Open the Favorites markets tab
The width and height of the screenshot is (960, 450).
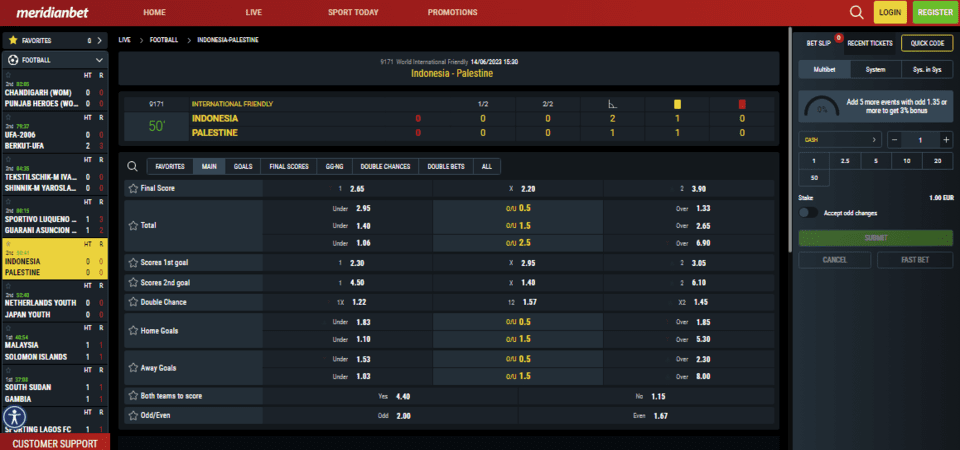coord(170,167)
